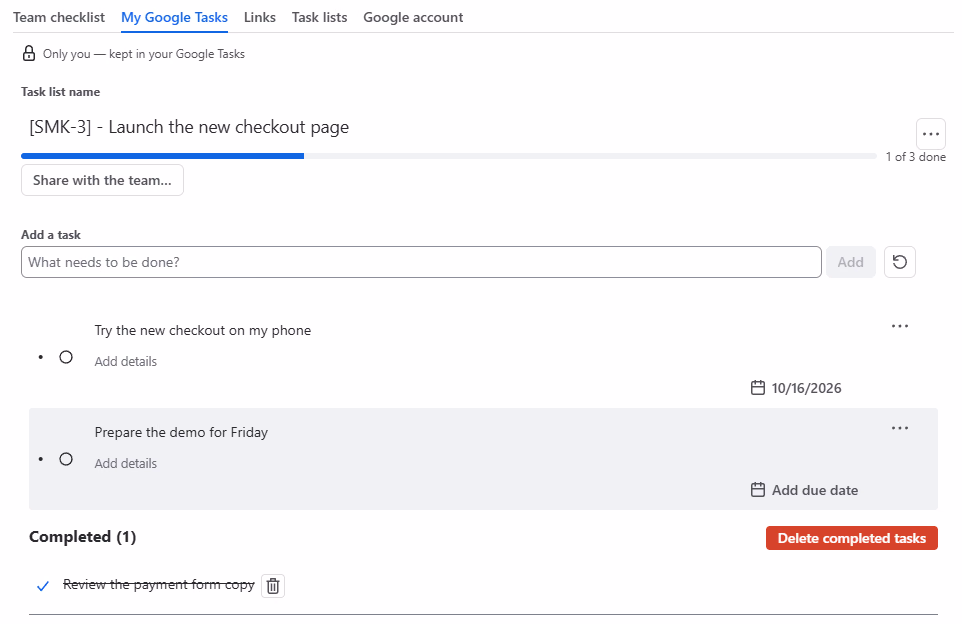Click the lock icon by 'Only you' note
Image resolution: width=962 pixels, height=624 pixels.
[29, 53]
